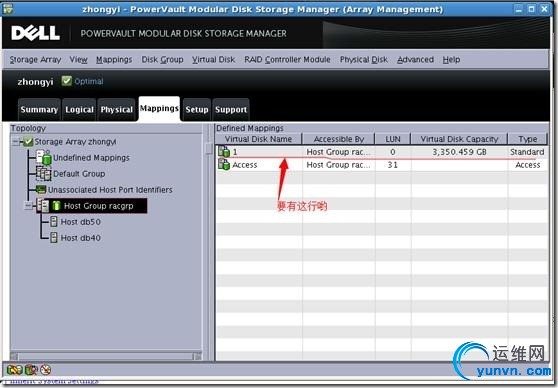The width and height of the screenshot is (558, 388).
Task: Click the second status bar icon with magnifier
Action: [x=31, y=369]
